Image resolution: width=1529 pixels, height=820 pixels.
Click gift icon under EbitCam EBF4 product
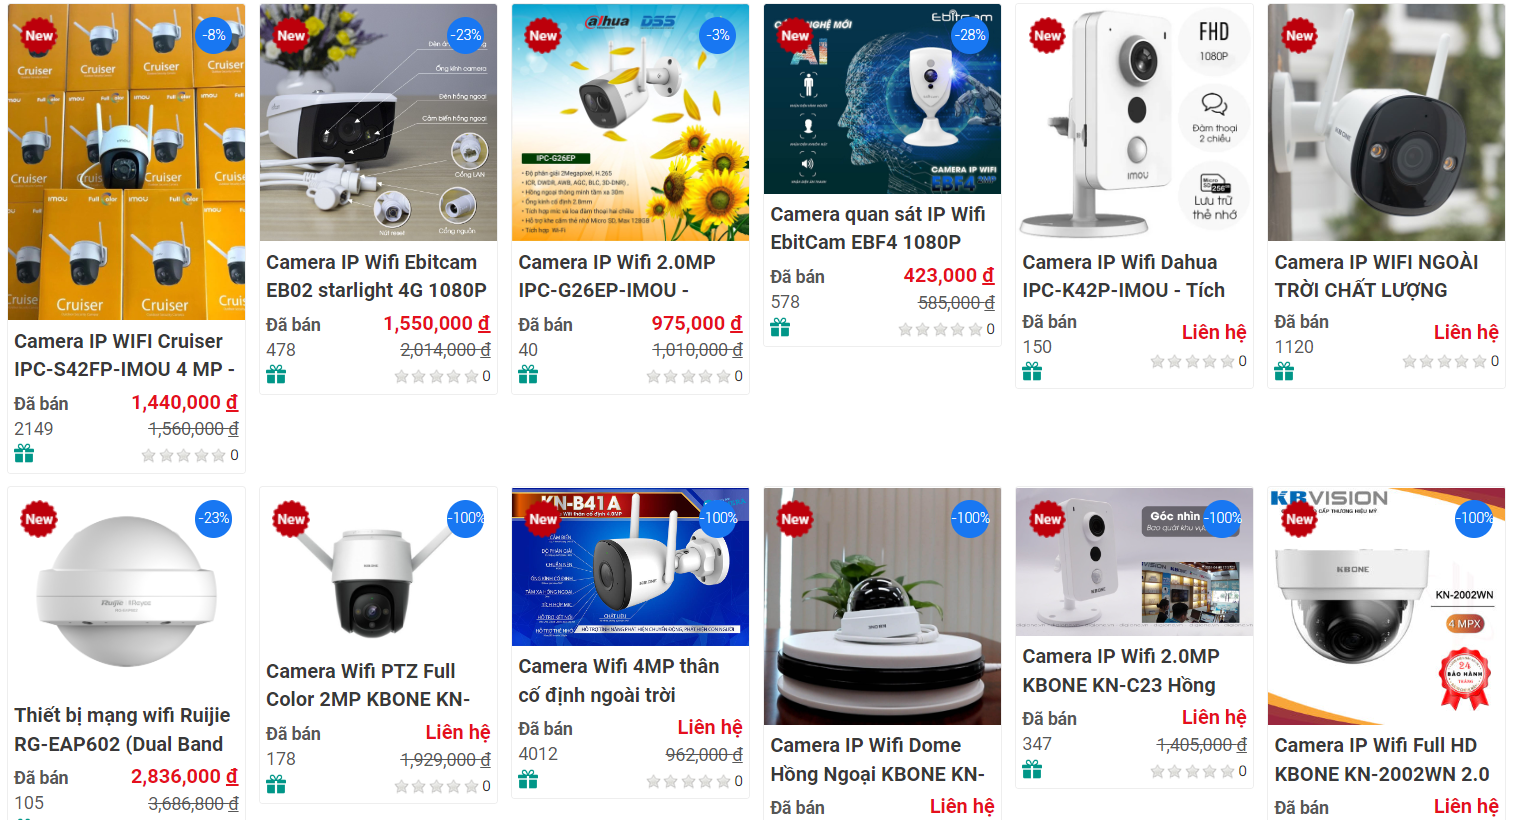tap(780, 327)
